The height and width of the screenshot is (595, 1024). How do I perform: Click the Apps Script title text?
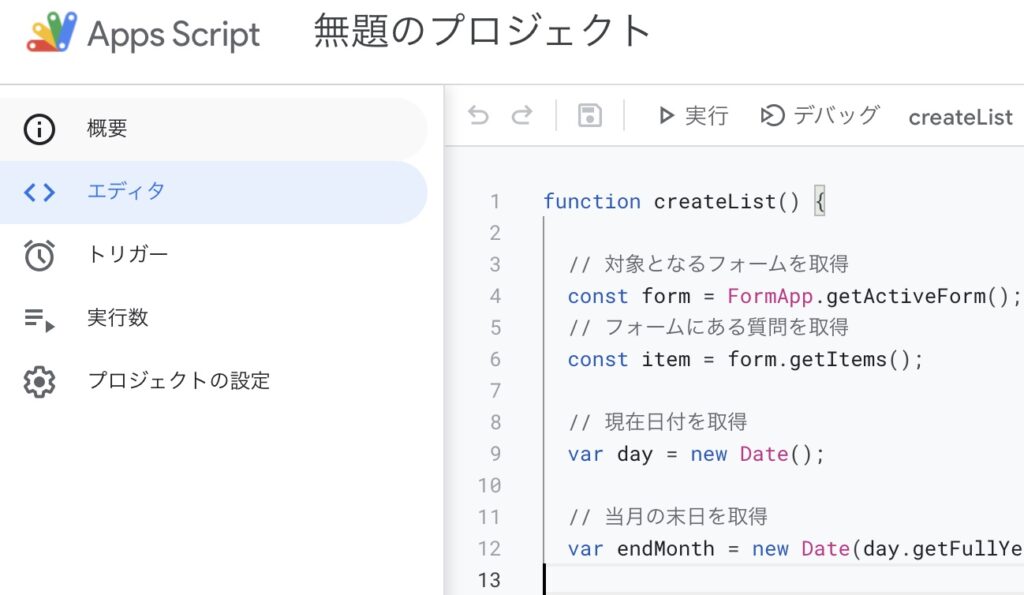point(174,34)
